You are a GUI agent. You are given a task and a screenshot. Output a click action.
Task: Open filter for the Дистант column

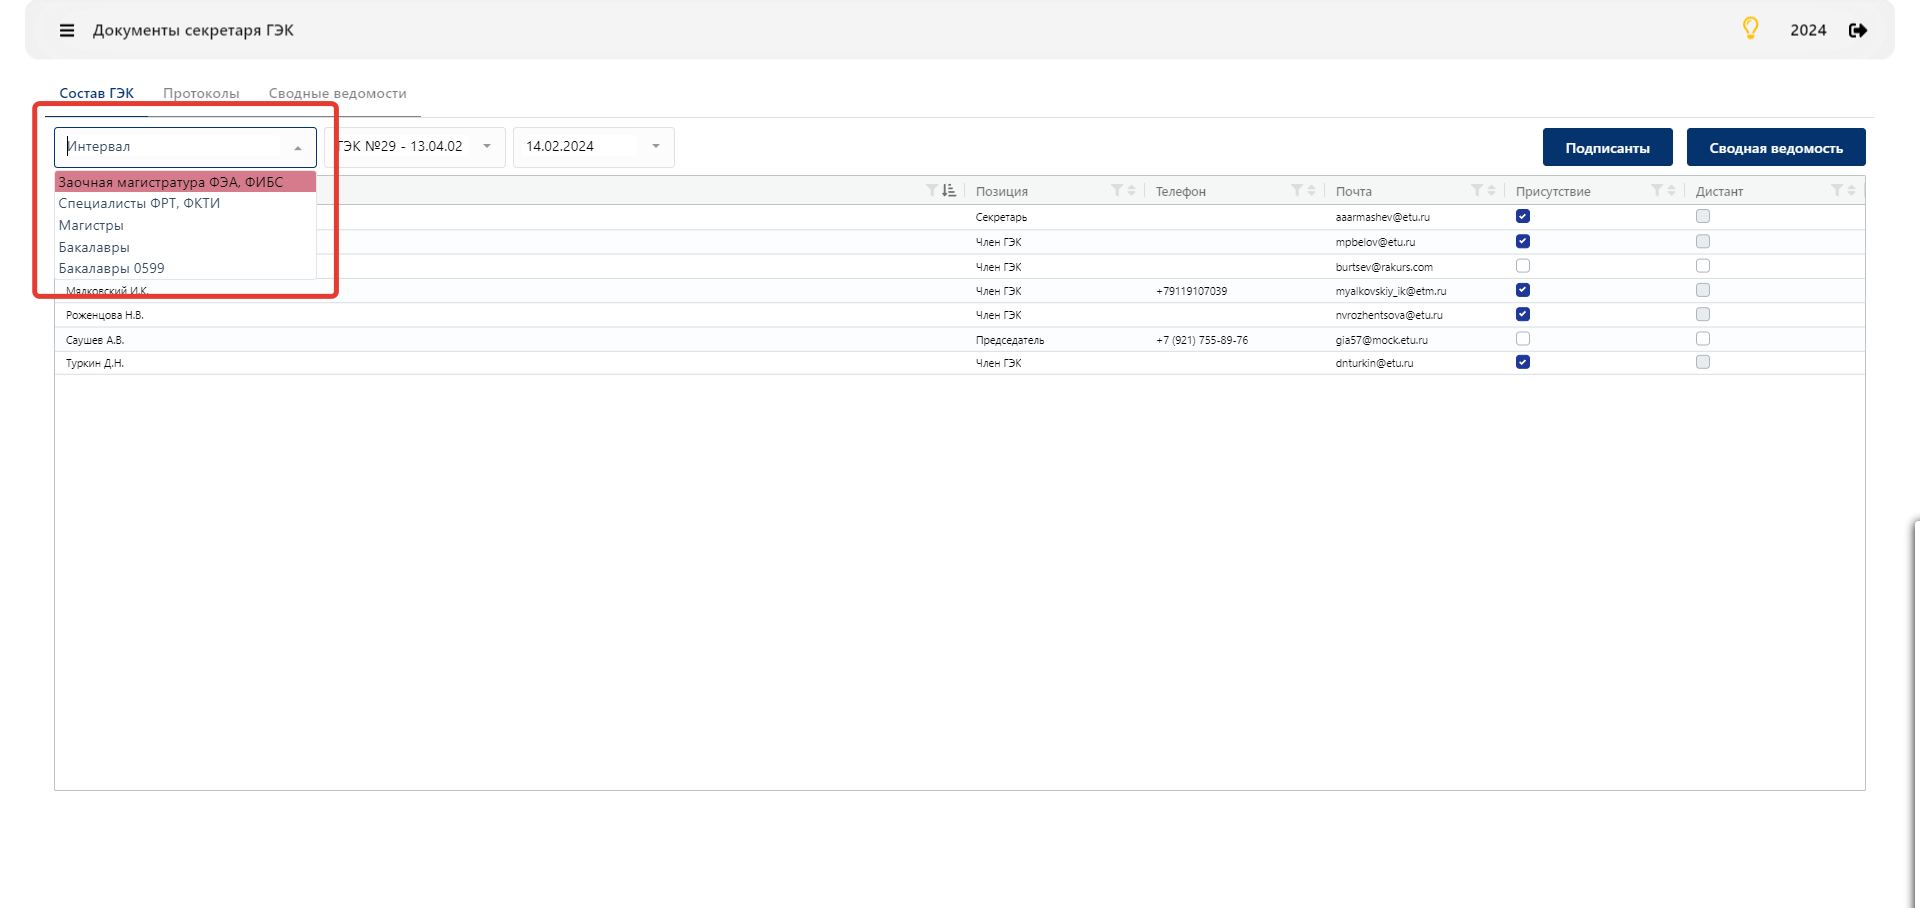1837,190
